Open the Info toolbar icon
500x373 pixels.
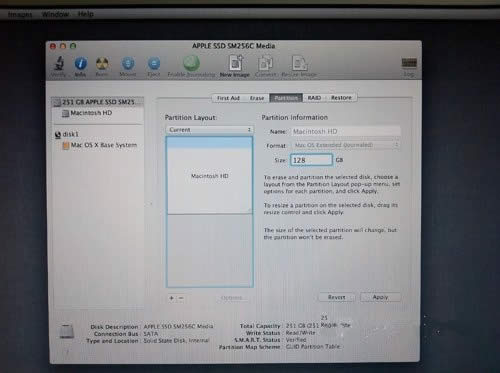click(80, 63)
